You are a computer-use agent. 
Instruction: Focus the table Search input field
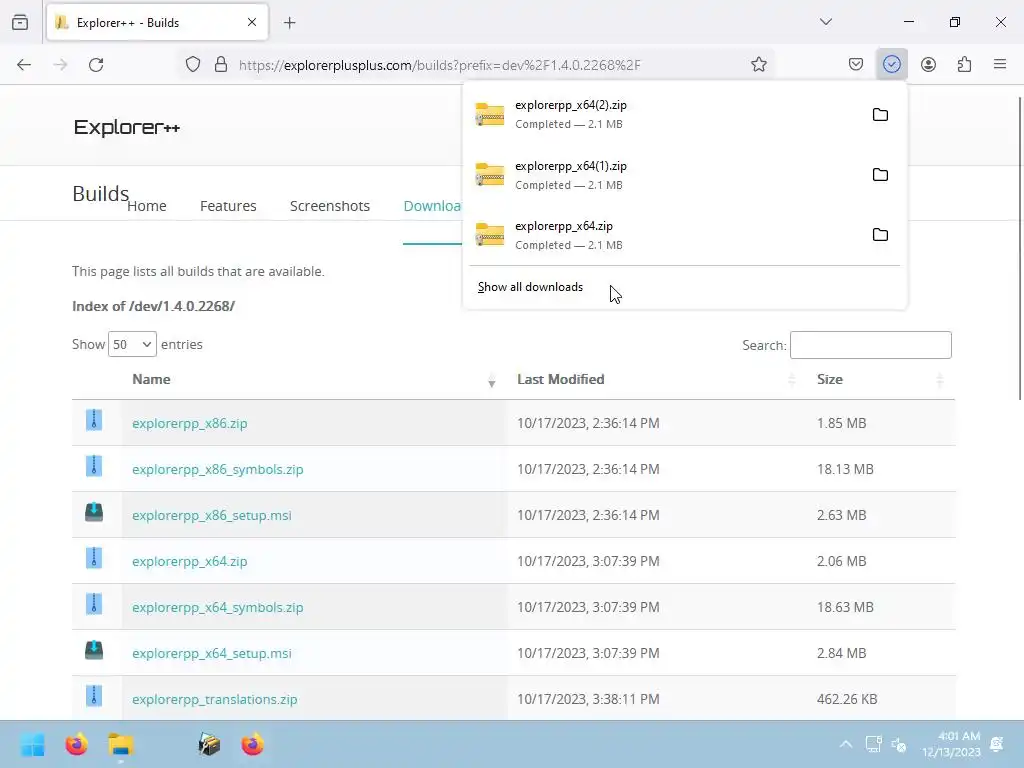(x=871, y=345)
